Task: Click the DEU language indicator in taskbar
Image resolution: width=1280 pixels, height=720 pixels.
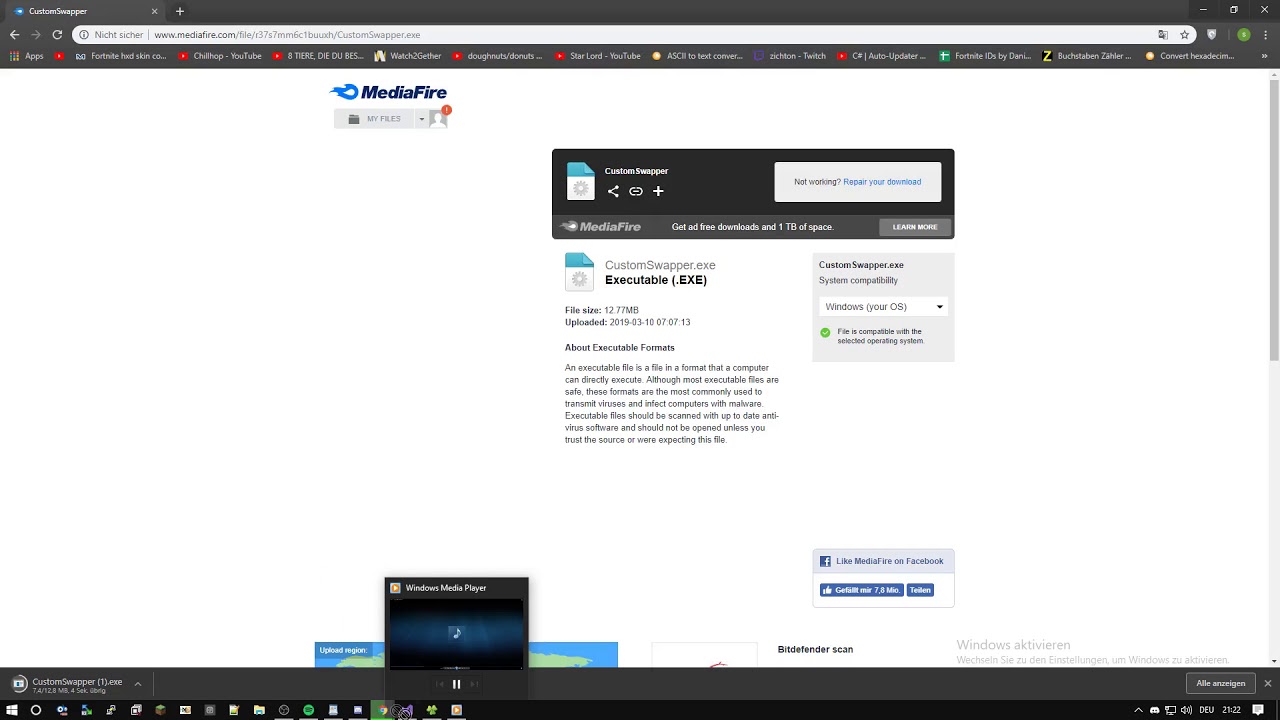Action: [x=1207, y=710]
